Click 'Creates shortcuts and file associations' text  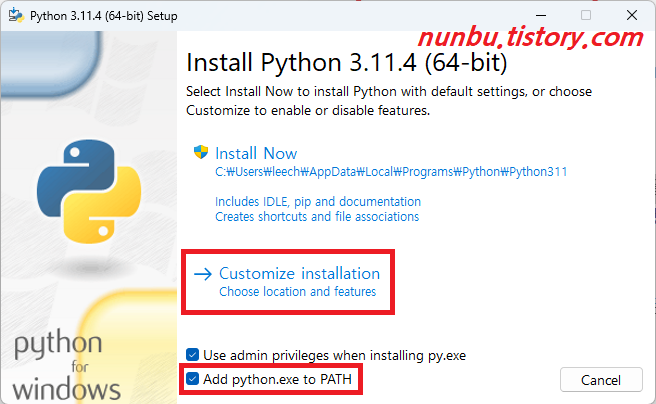point(317,217)
